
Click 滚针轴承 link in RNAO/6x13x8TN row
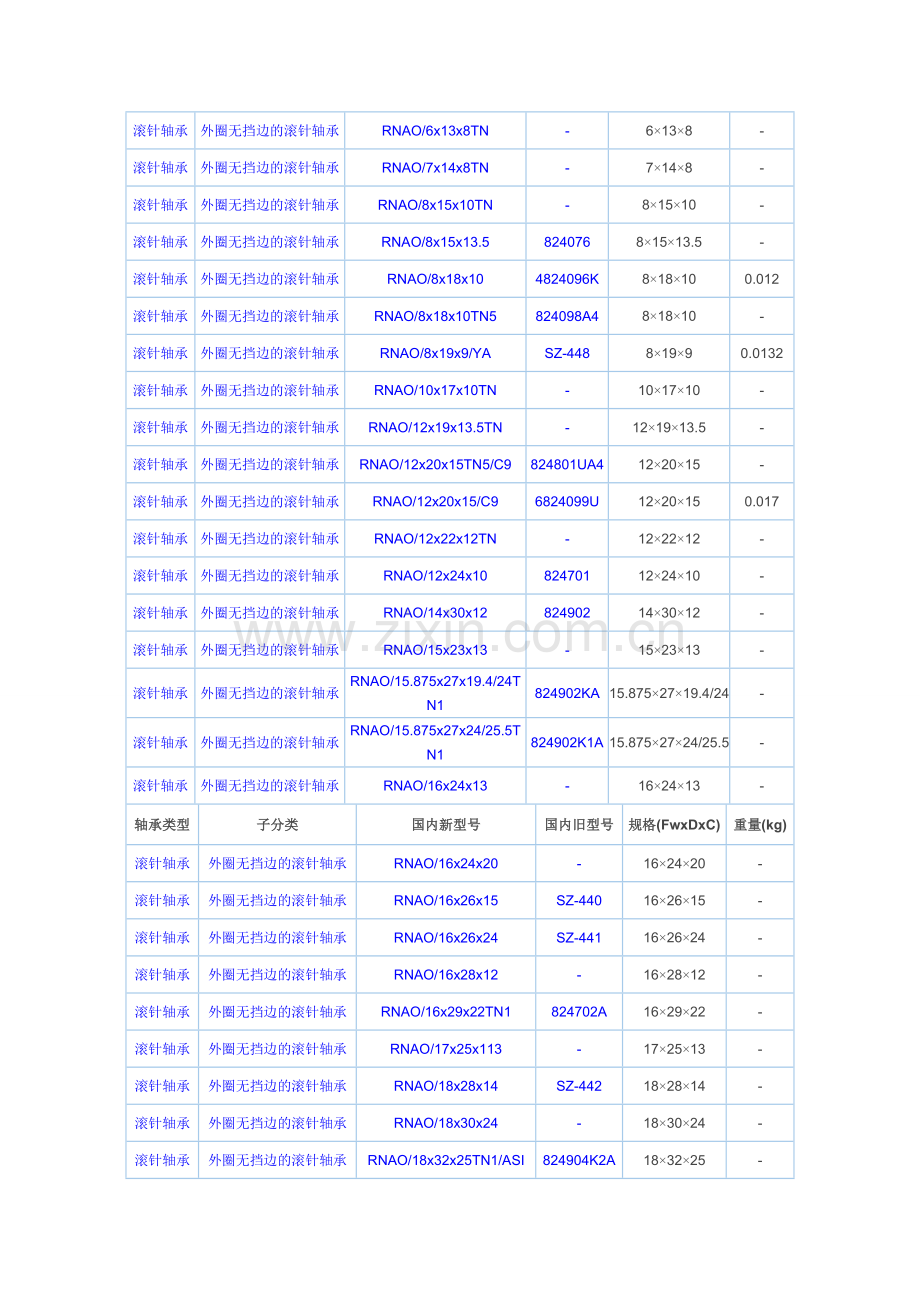pos(161,131)
